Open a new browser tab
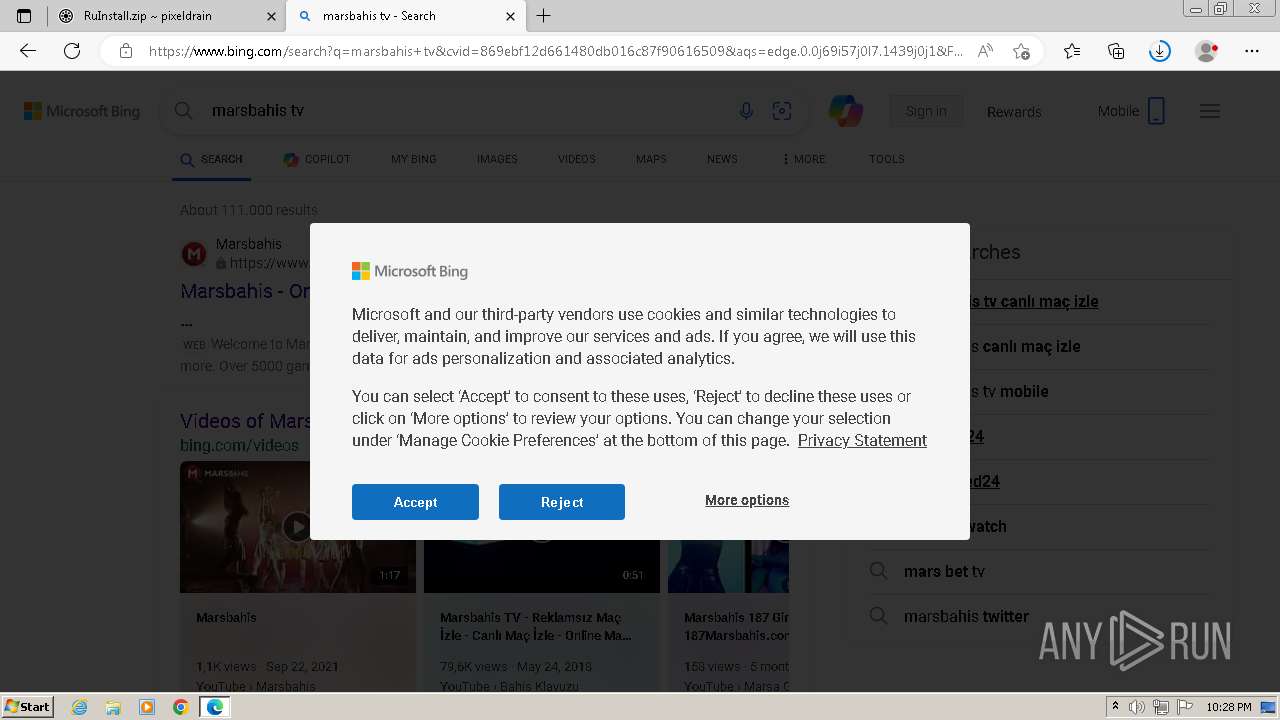Viewport: 1280px width, 720px height. click(x=544, y=16)
